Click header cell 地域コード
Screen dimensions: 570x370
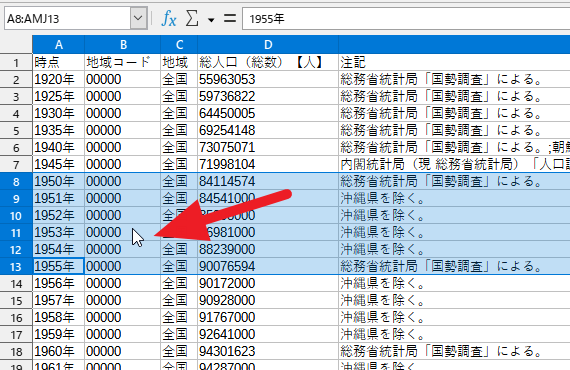tap(123, 63)
